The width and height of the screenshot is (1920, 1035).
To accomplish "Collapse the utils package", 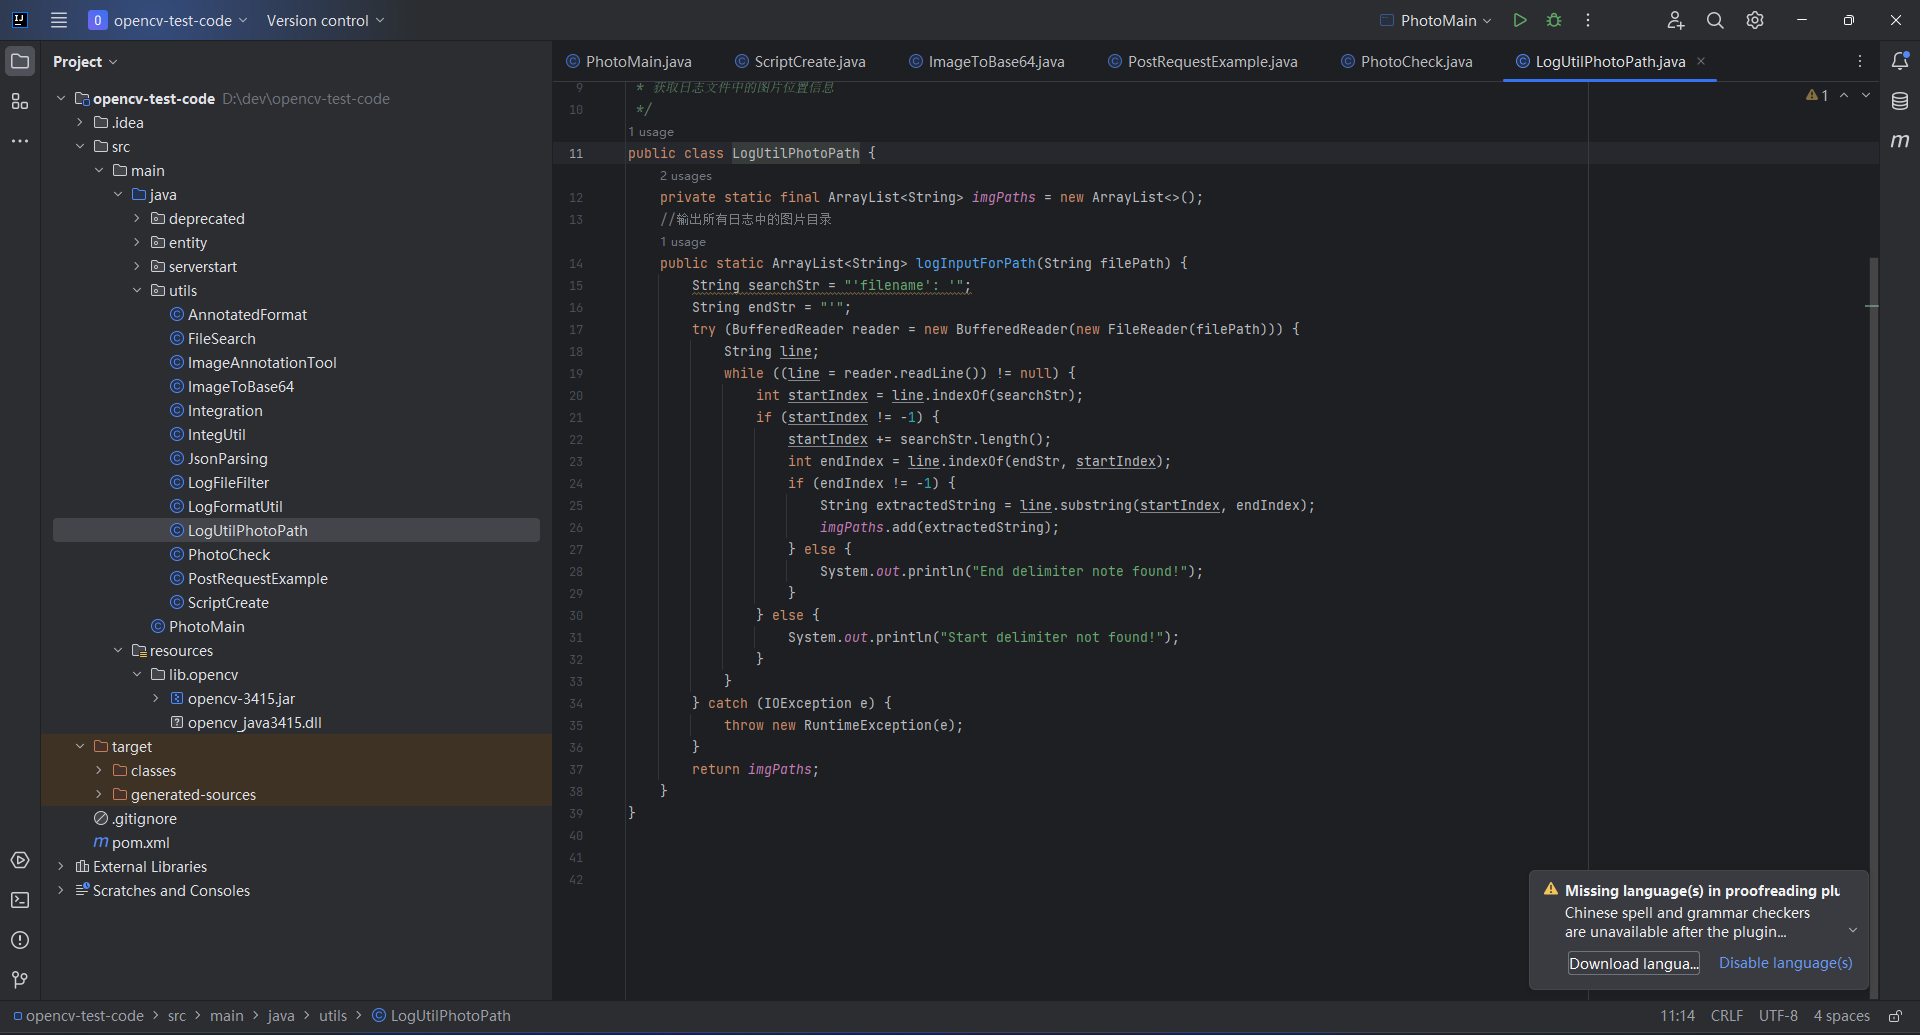I will pos(137,290).
